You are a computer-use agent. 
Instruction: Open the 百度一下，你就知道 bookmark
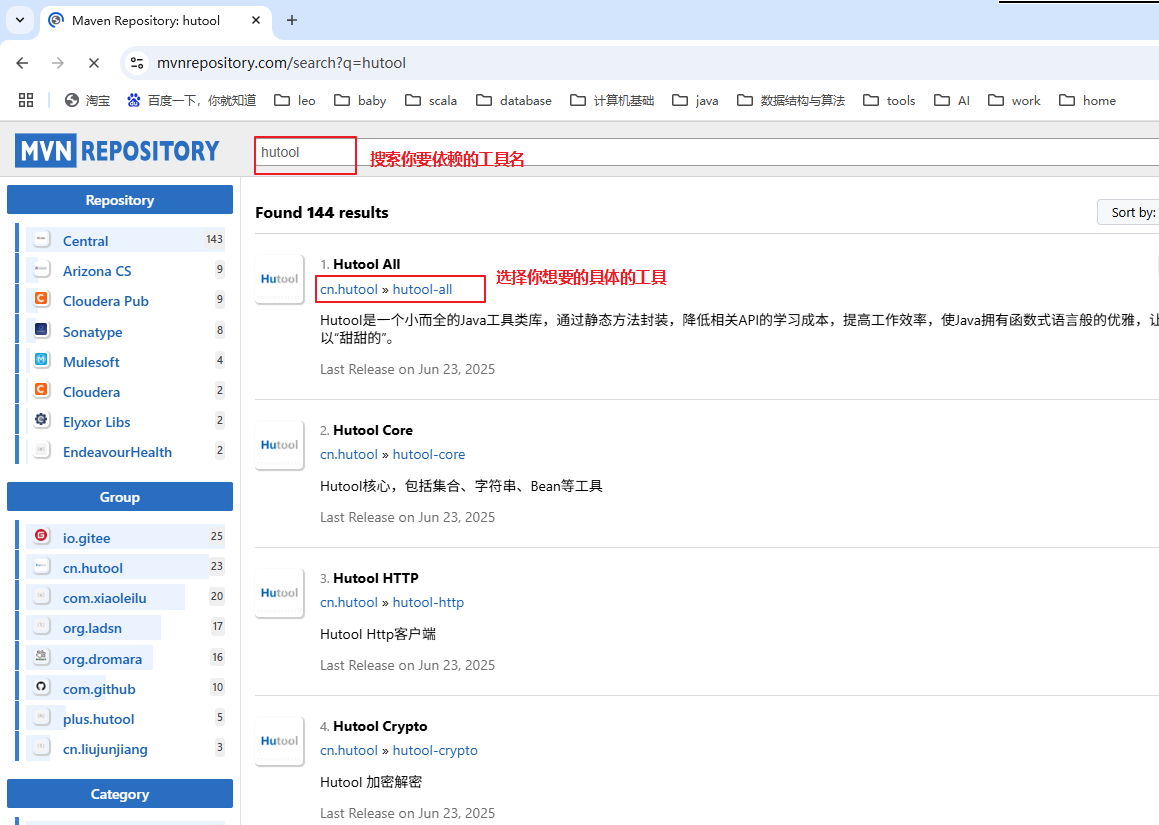pos(191,101)
